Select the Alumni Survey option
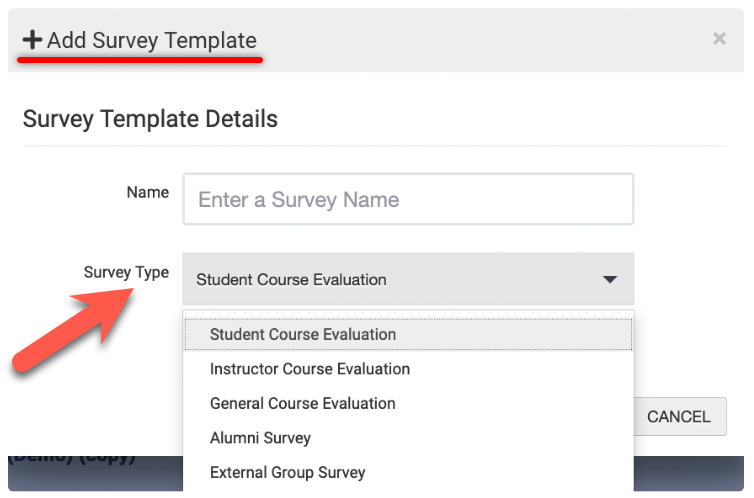 coord(260,438)
